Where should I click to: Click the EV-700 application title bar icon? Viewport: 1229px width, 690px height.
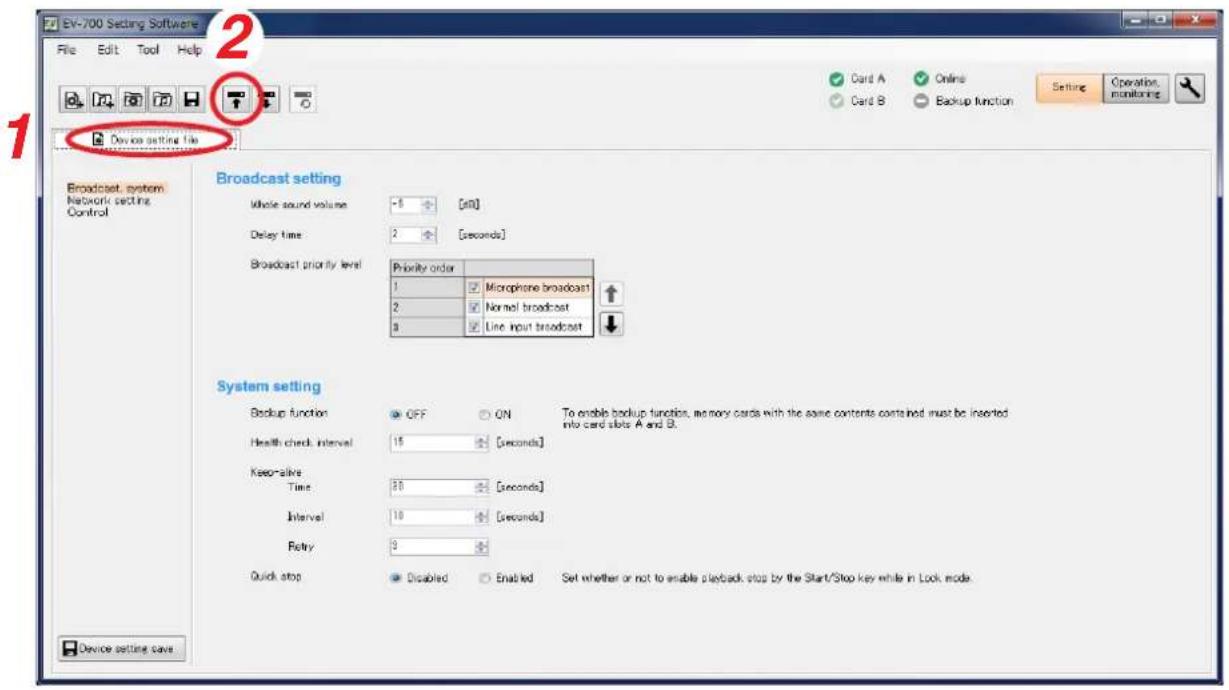pos(51,22)
